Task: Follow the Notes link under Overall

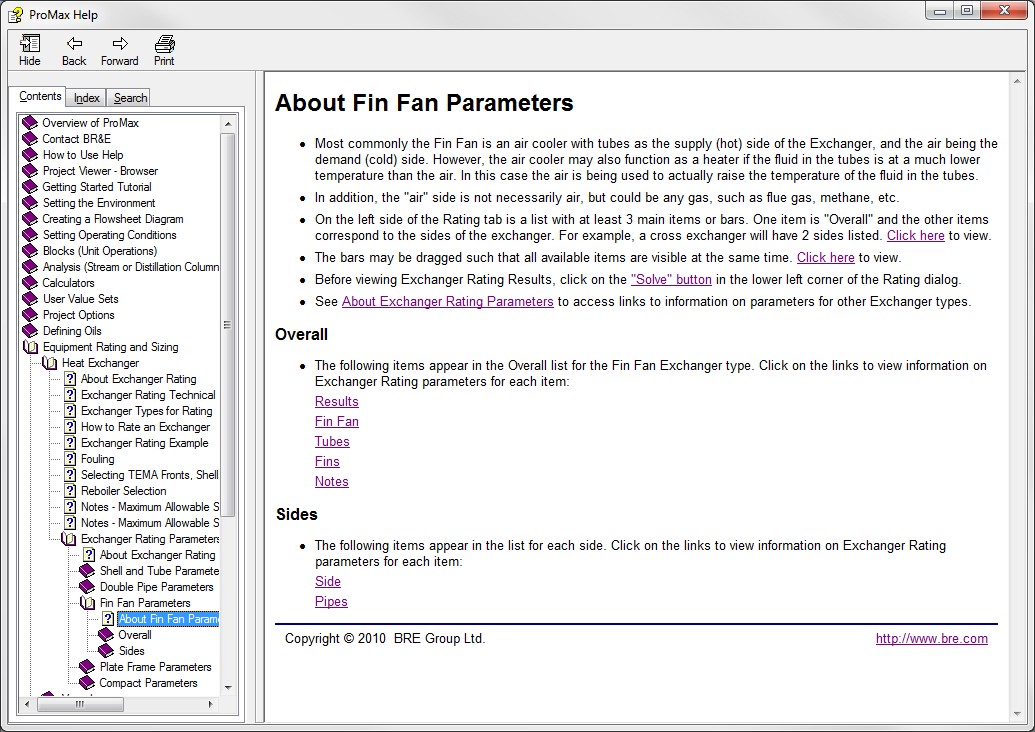Action: coord(331,481)
